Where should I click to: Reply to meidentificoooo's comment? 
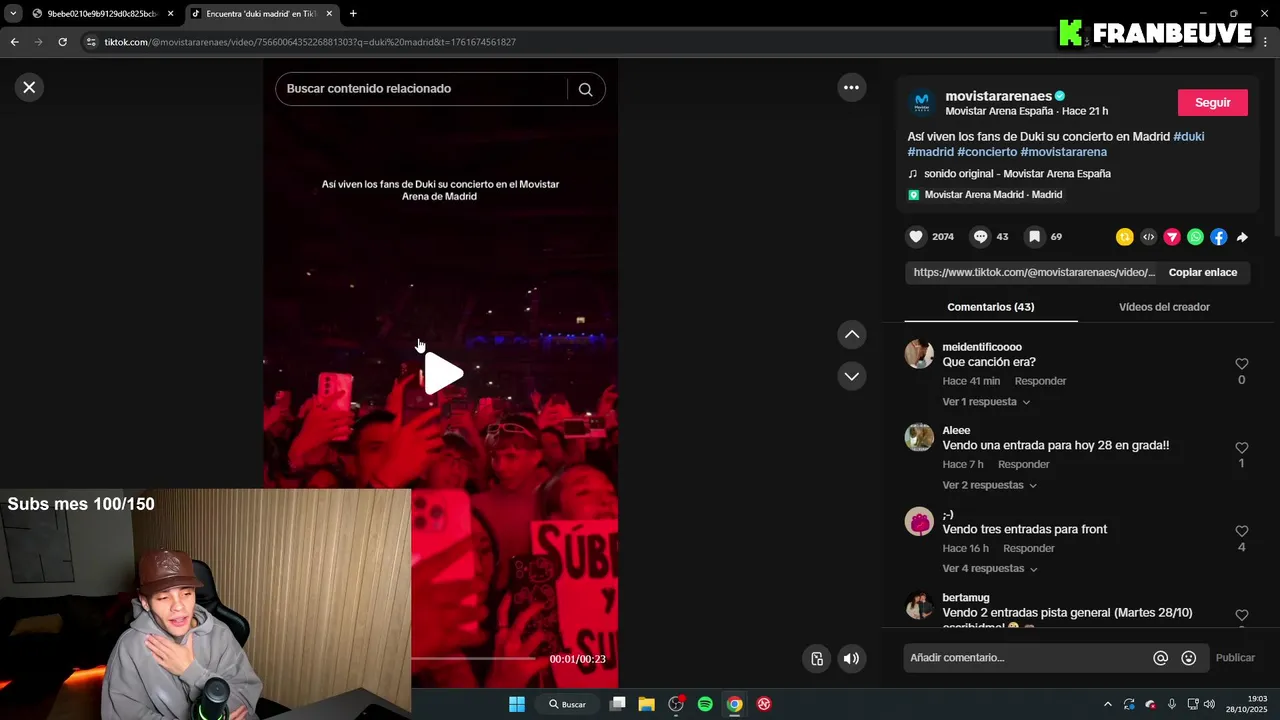(1040, 381)
